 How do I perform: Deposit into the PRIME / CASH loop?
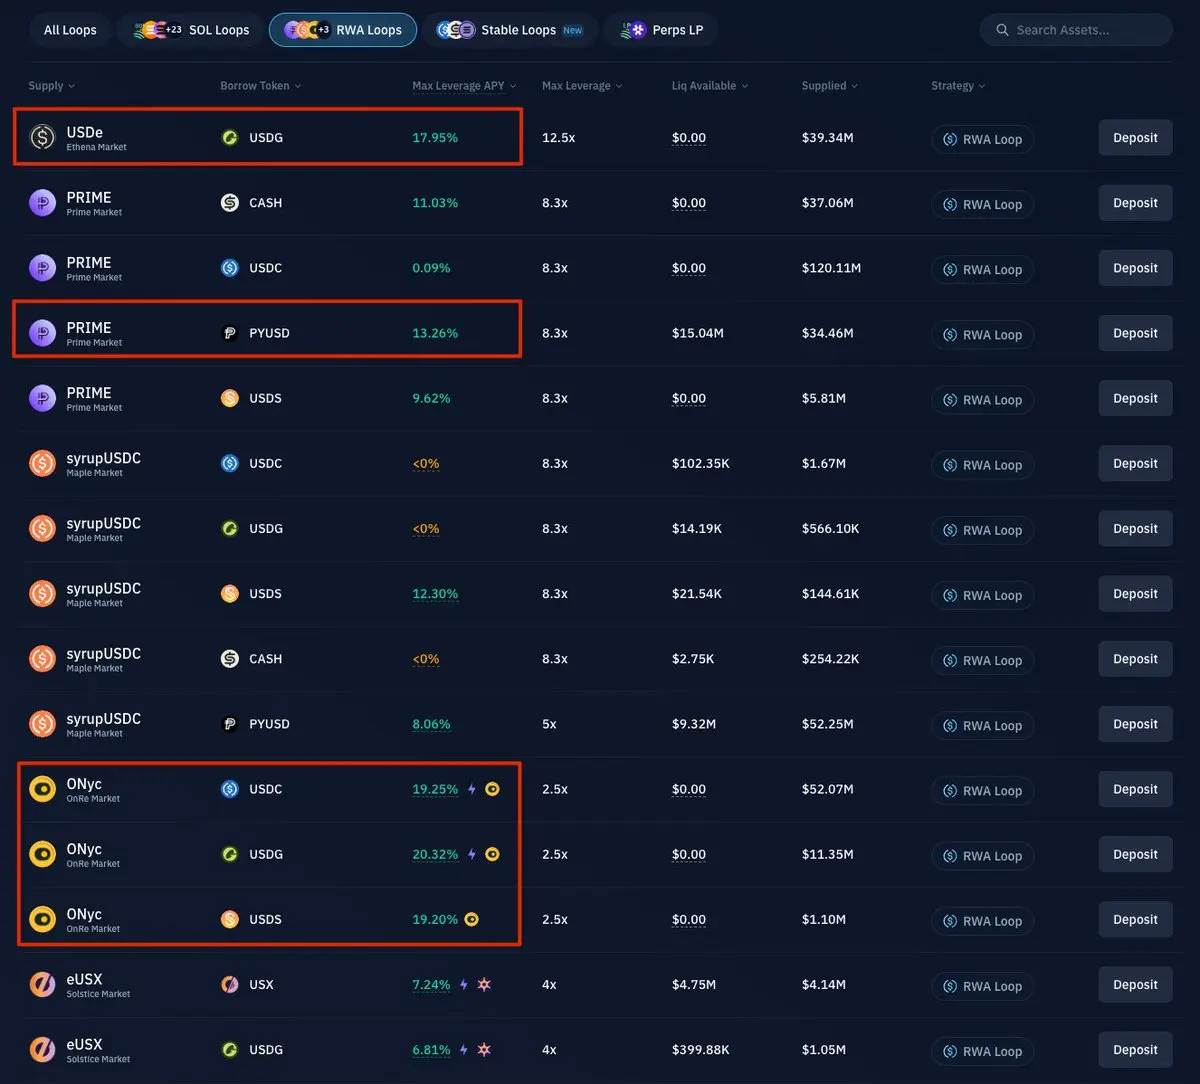tap(1135, 203)
